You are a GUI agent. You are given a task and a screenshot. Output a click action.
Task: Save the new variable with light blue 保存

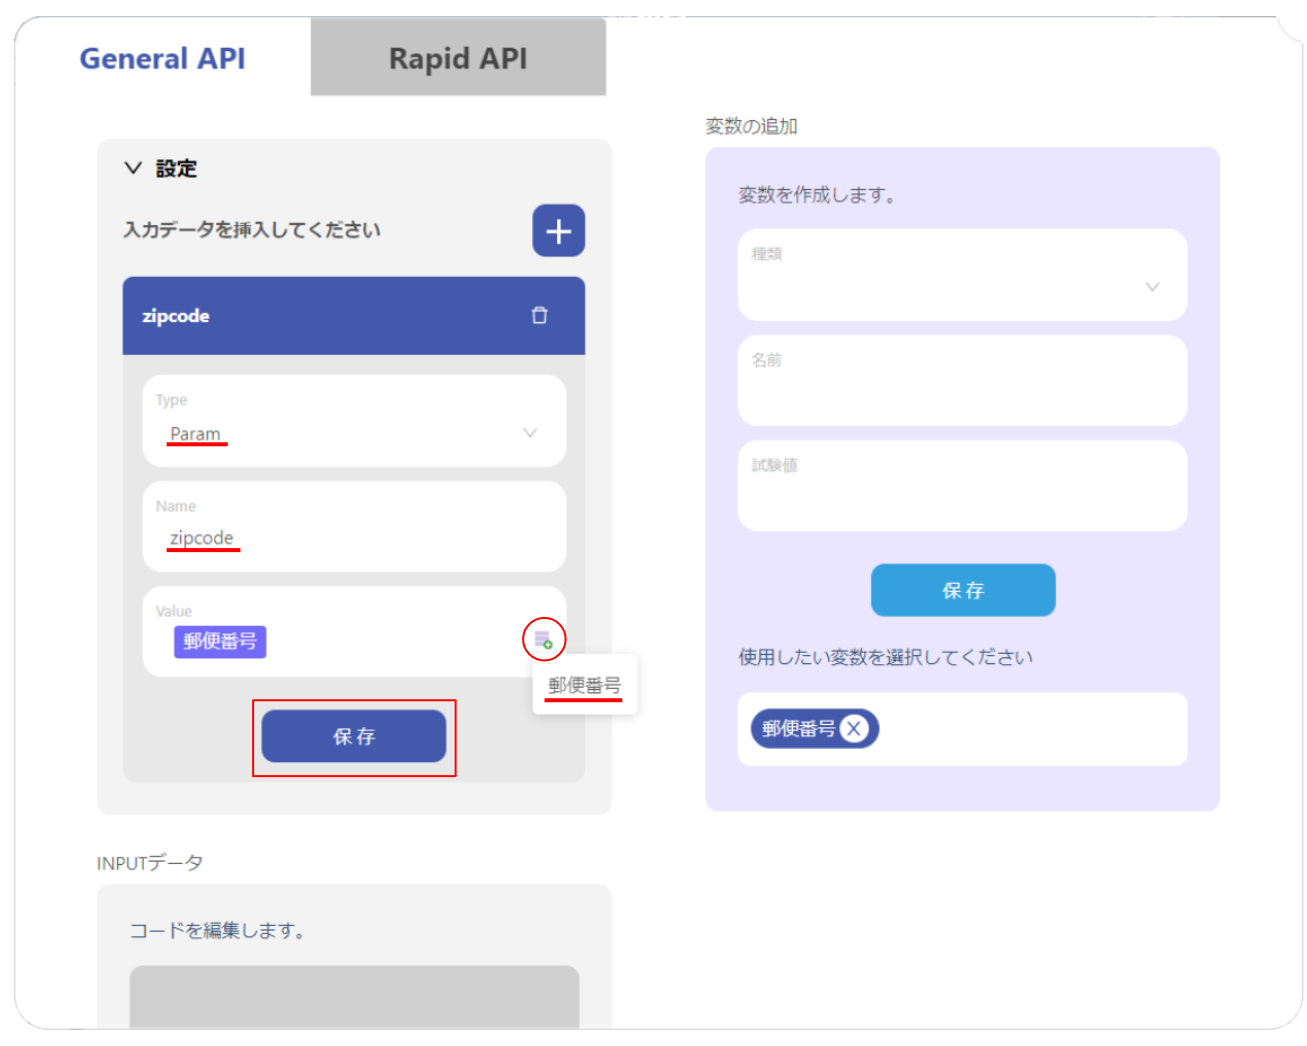click(963, 590)
